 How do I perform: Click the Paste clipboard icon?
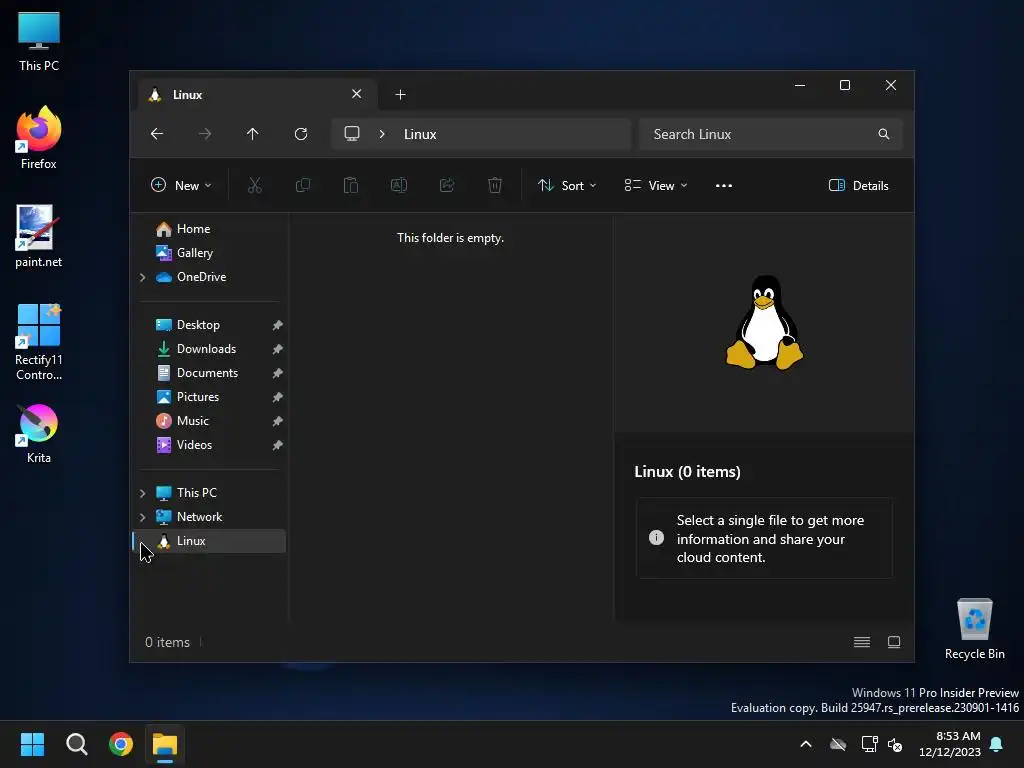click(x=351, y=185)
